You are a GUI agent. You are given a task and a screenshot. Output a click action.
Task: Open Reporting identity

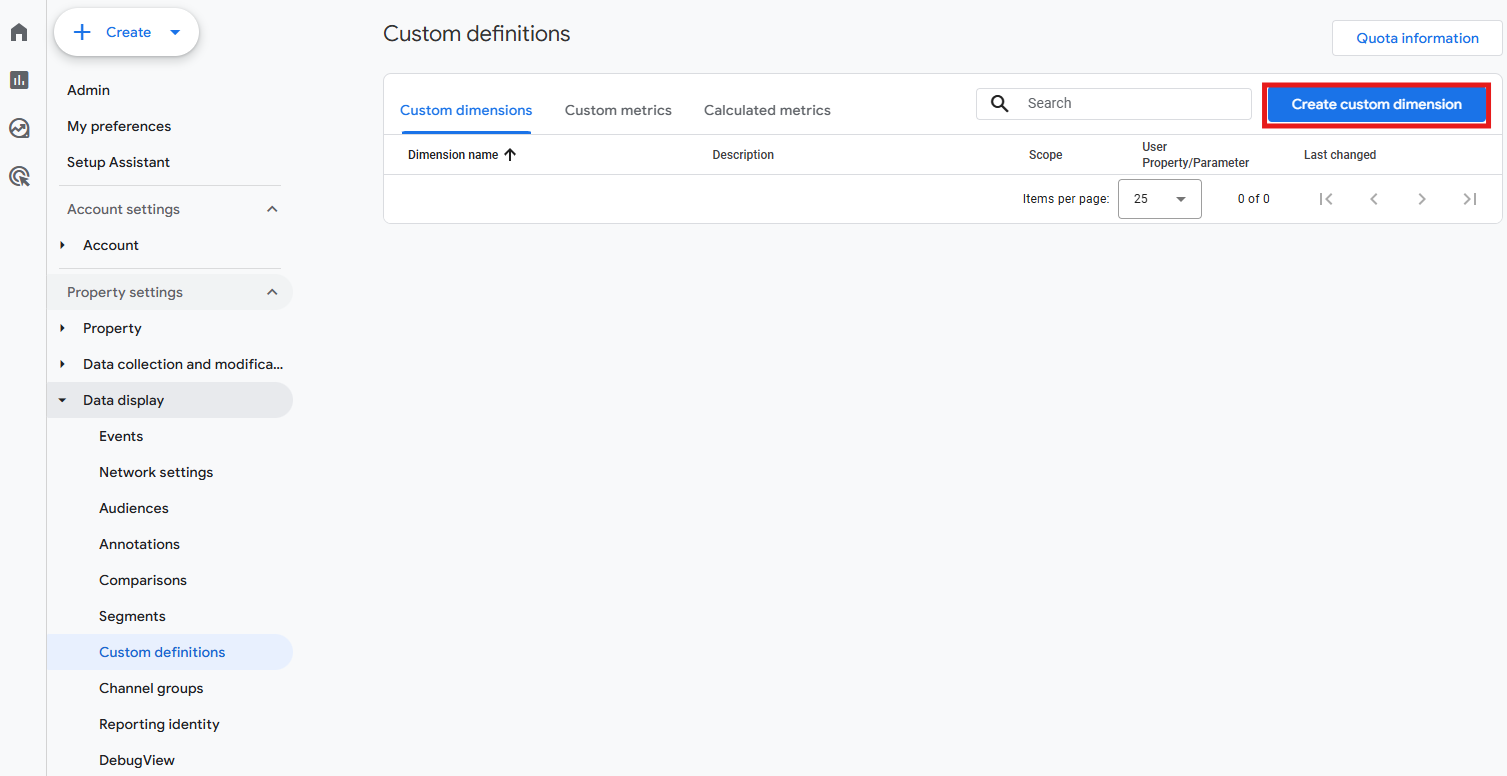[x=159, y=724]
